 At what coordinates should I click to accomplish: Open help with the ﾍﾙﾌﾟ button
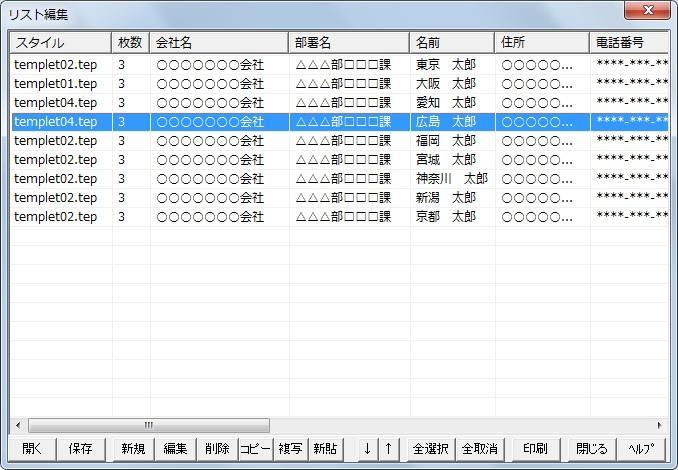click(x=641, y=449)
